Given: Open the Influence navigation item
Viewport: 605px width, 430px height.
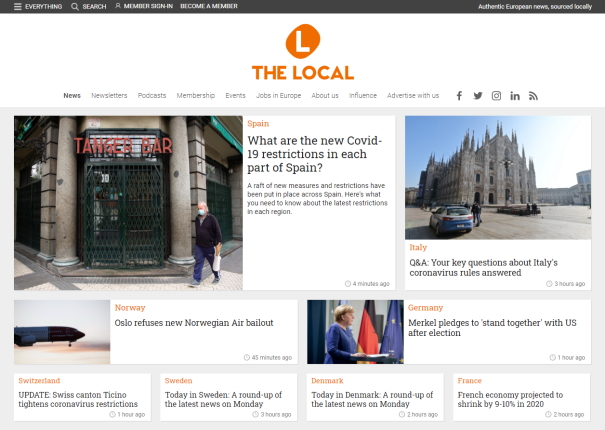Looking at the screenshot, I should point(363,95).
